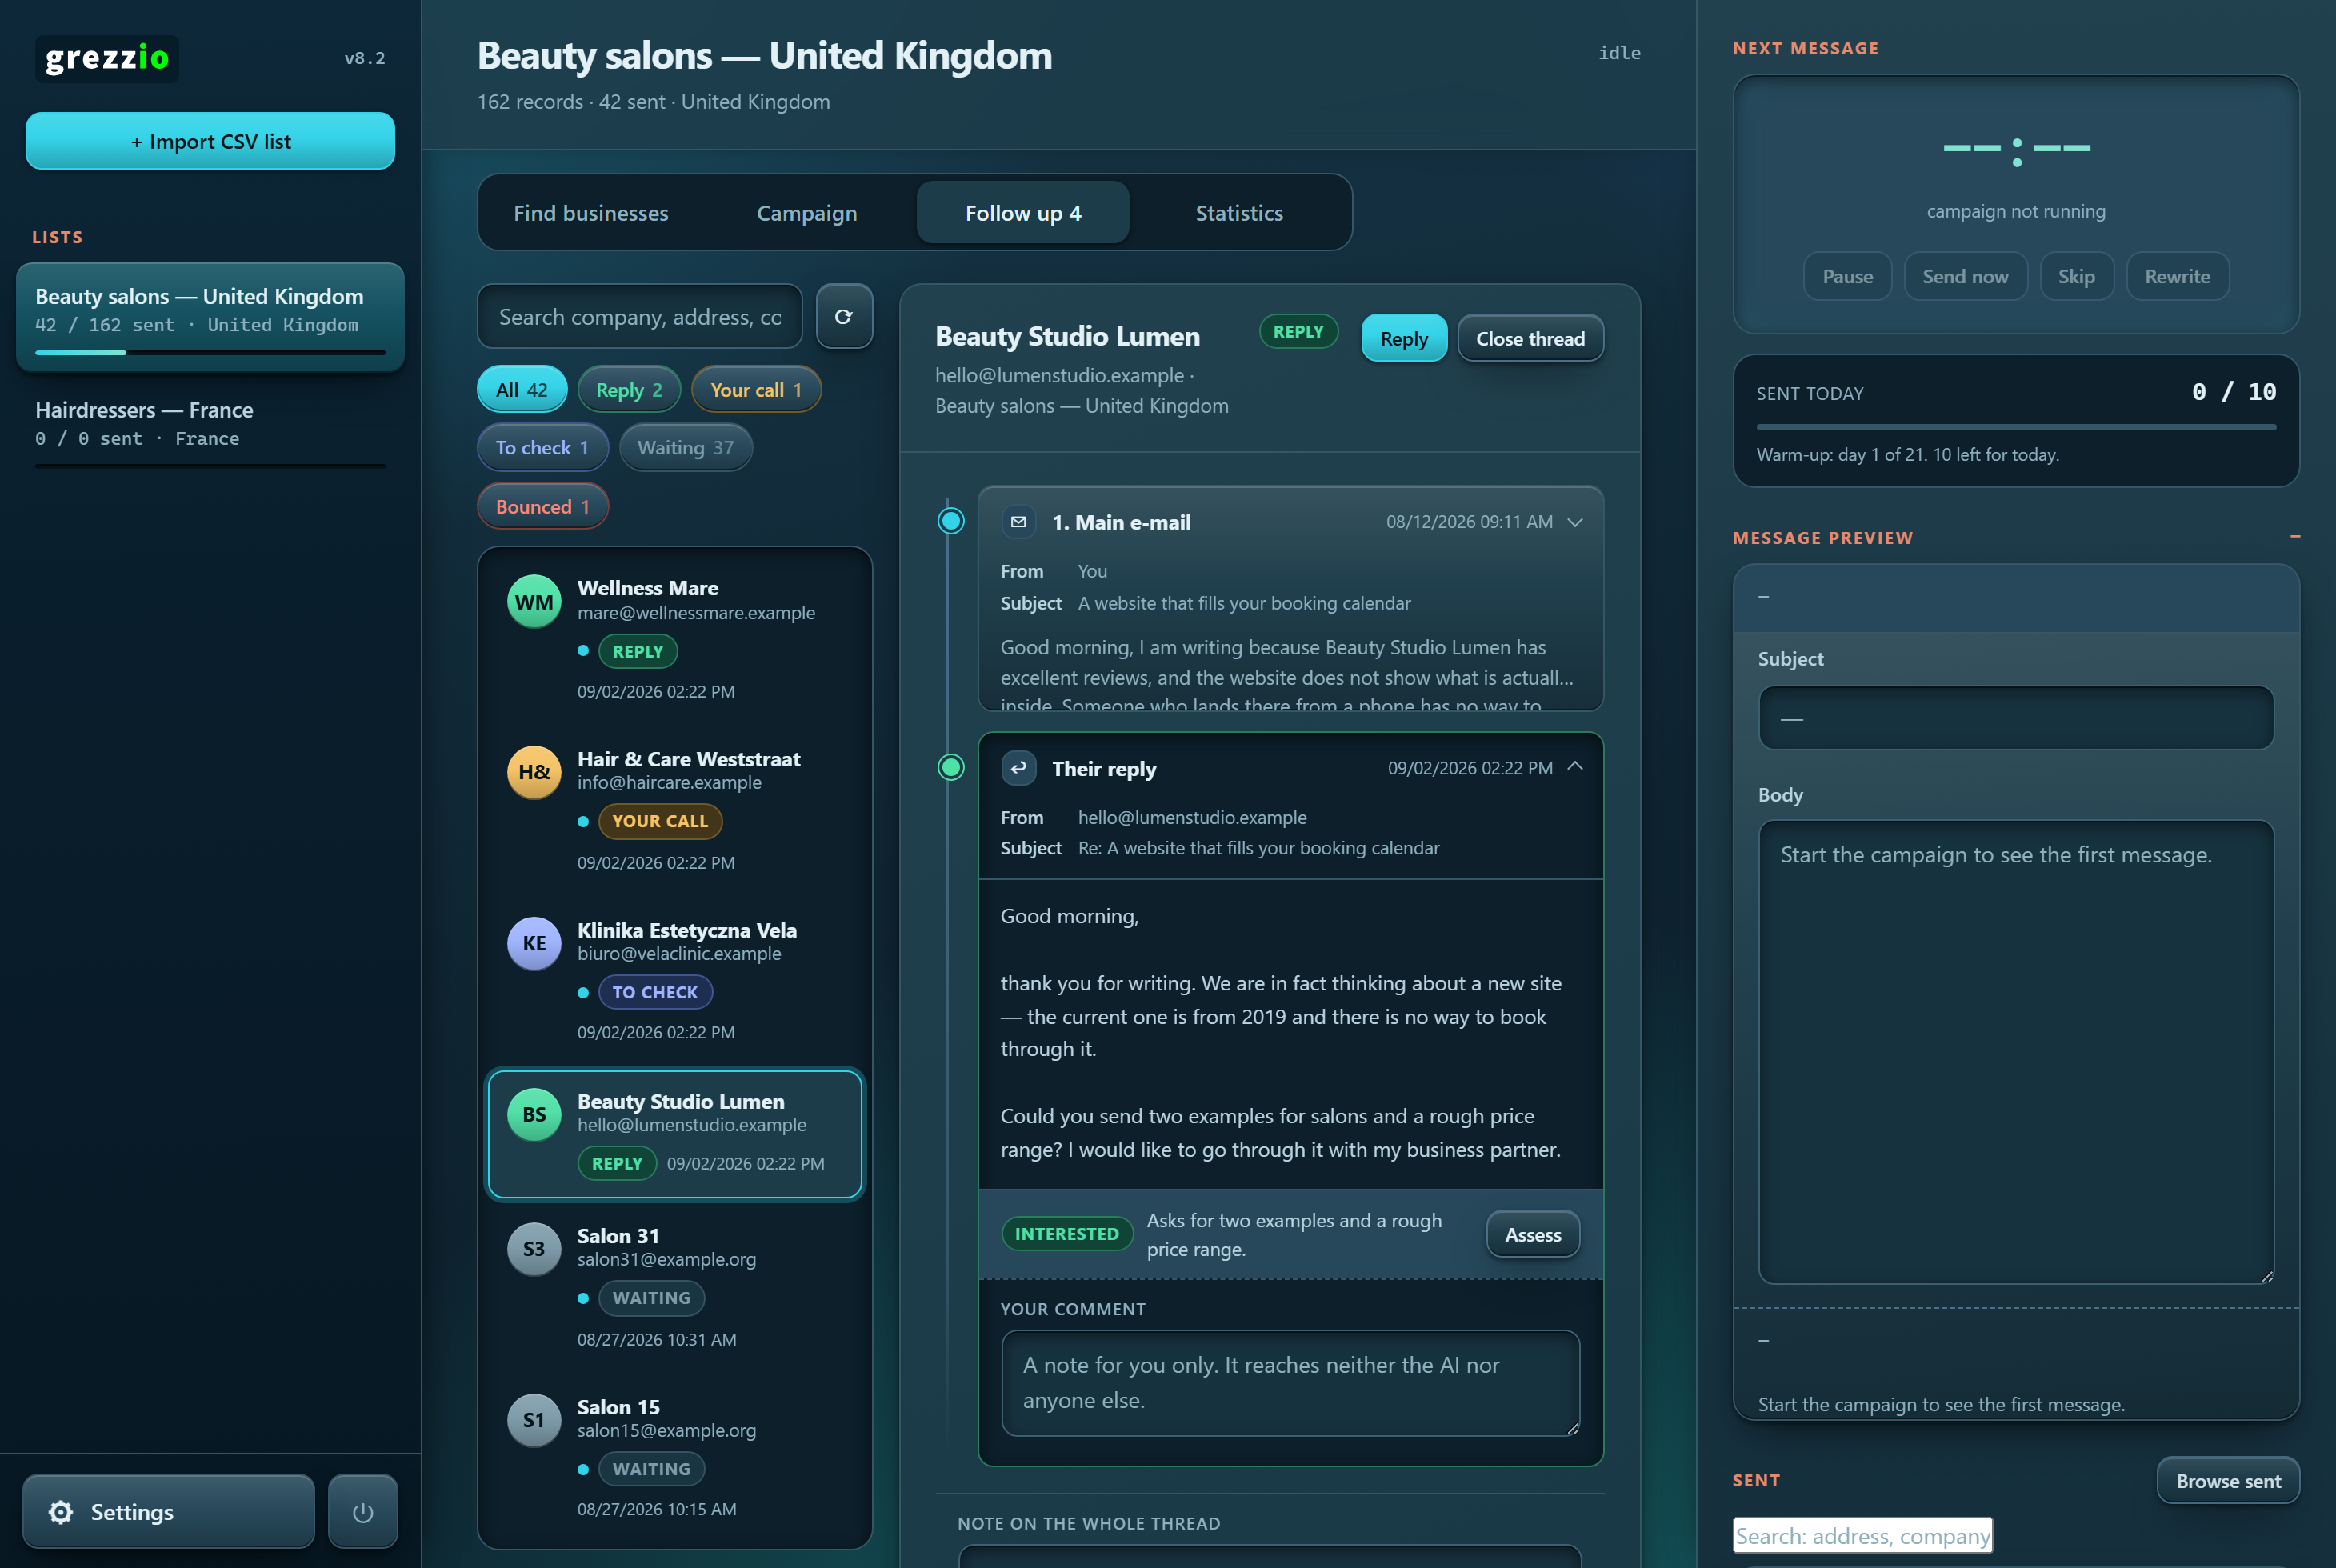
Task: Select Hairdressers — France list
Action: click(x=210, y=430)
